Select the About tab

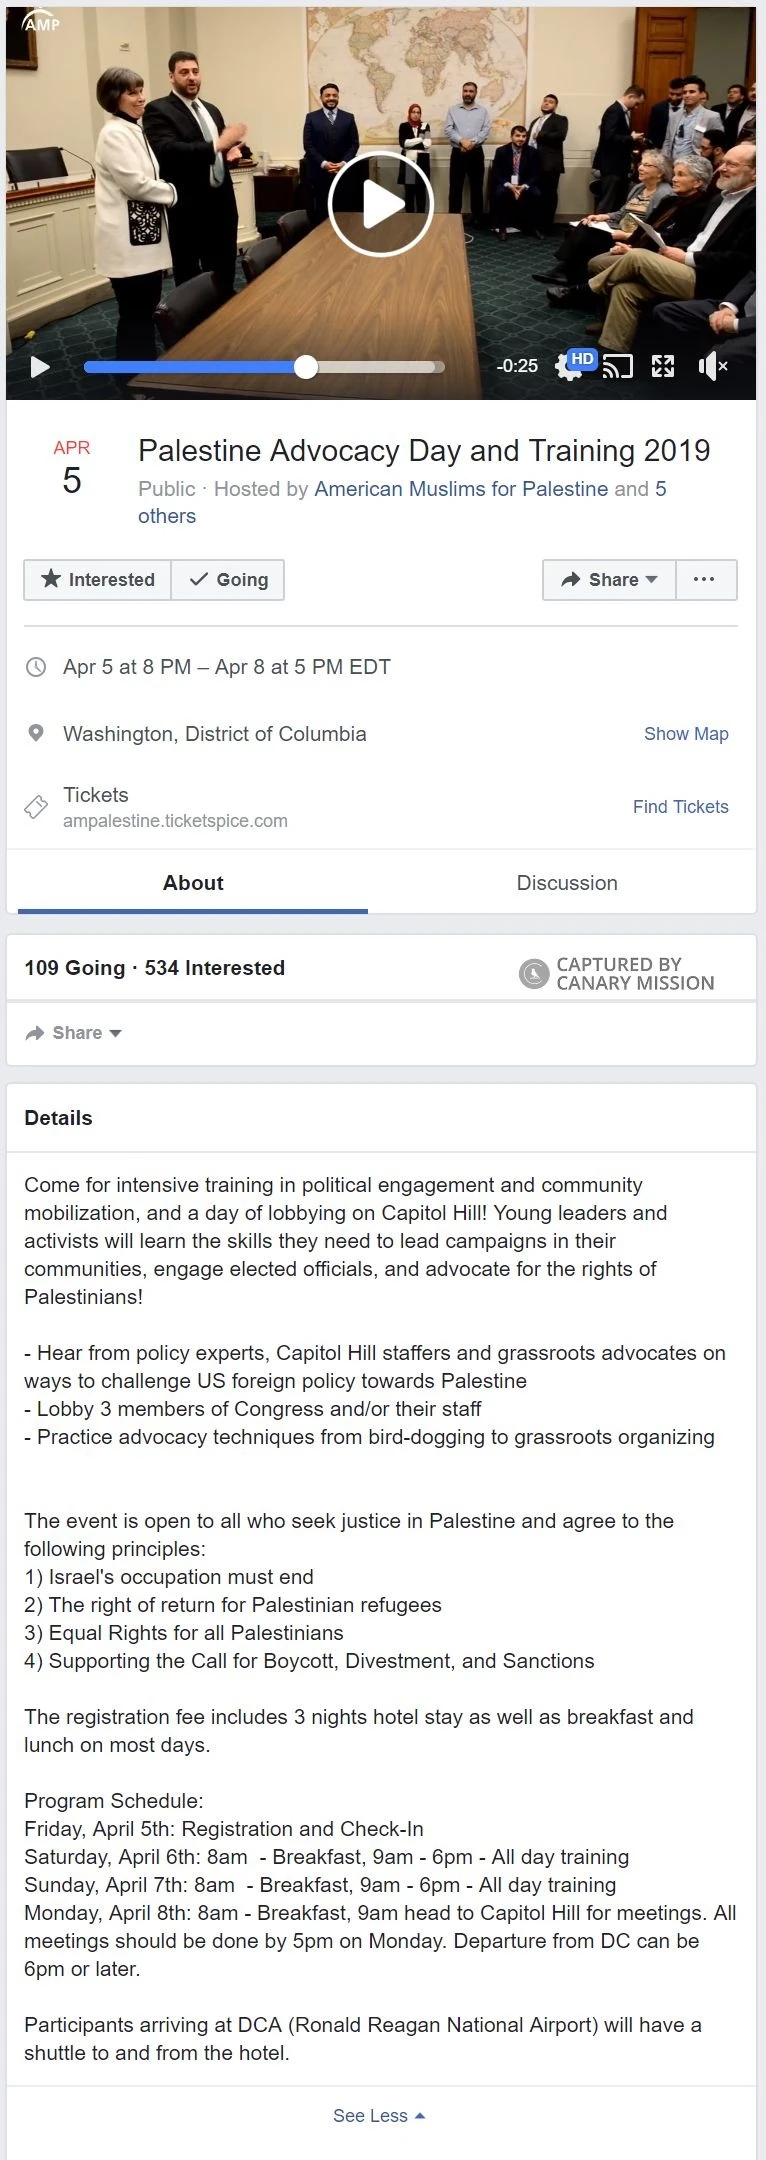coord(193,883)
